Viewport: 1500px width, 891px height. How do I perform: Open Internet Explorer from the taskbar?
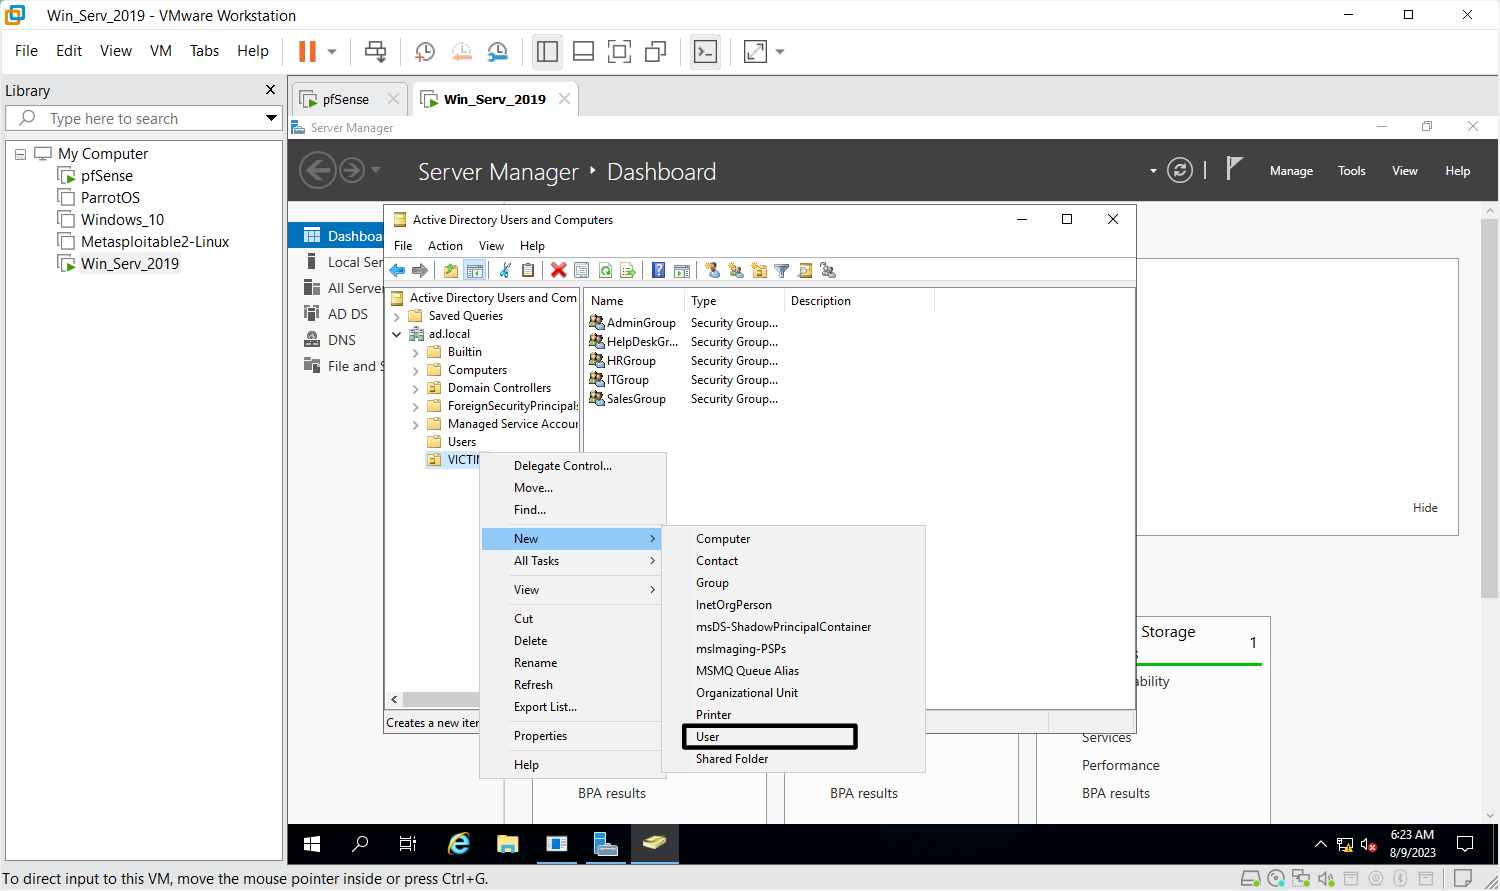(459, 844)
